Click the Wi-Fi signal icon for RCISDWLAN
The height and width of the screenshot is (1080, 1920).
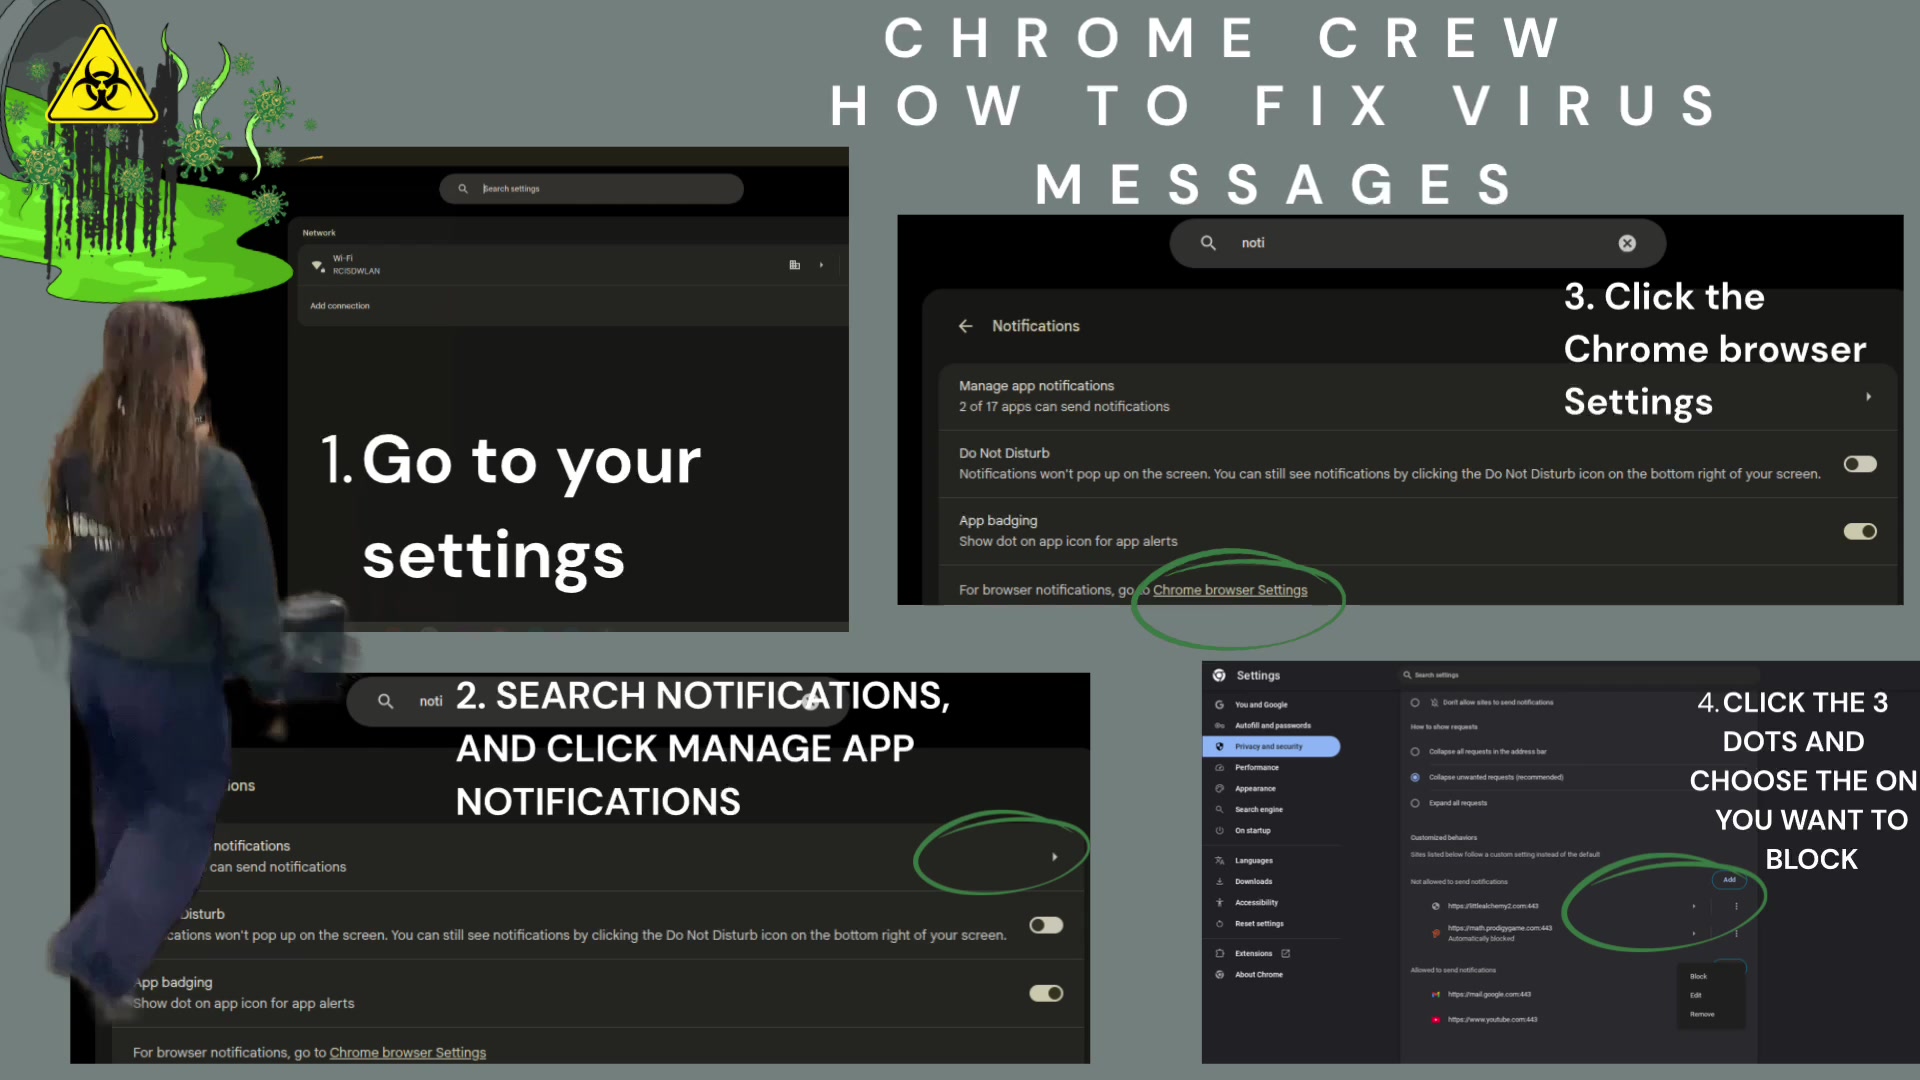coord(318,265)
